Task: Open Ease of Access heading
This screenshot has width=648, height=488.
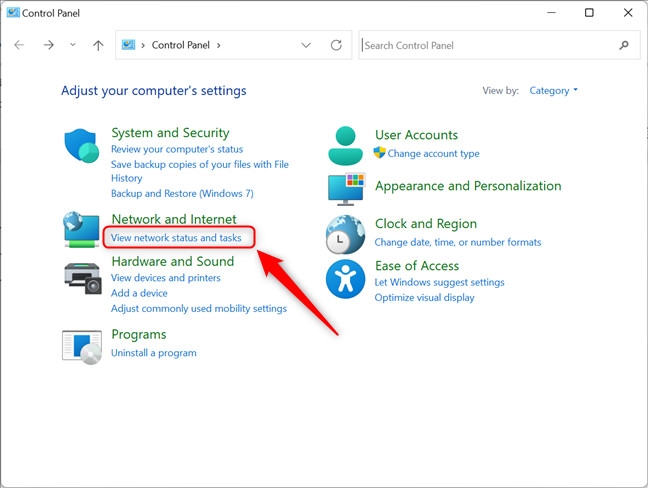Action: click(x=417, y=266)
